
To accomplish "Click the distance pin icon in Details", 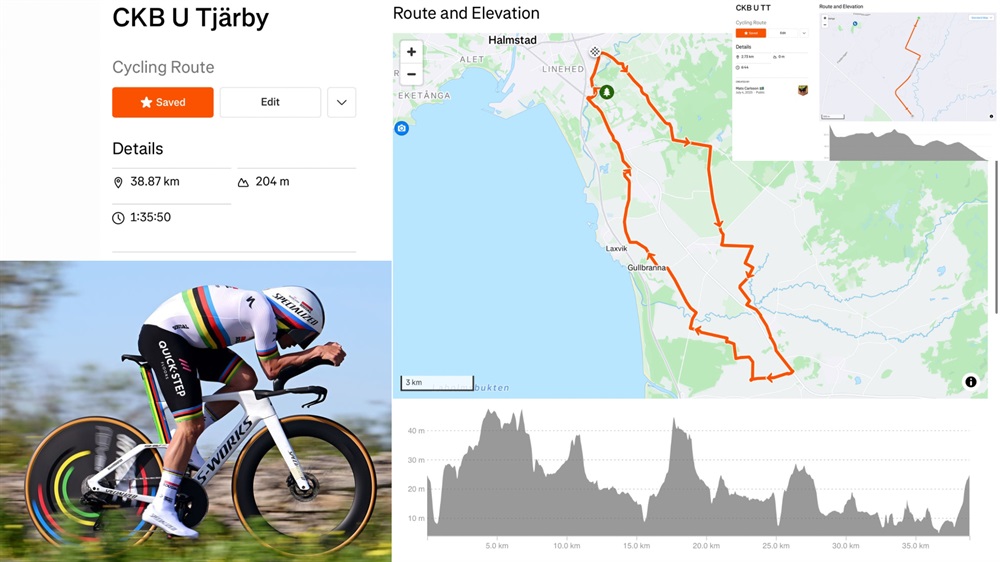I will tap(118, 182).
